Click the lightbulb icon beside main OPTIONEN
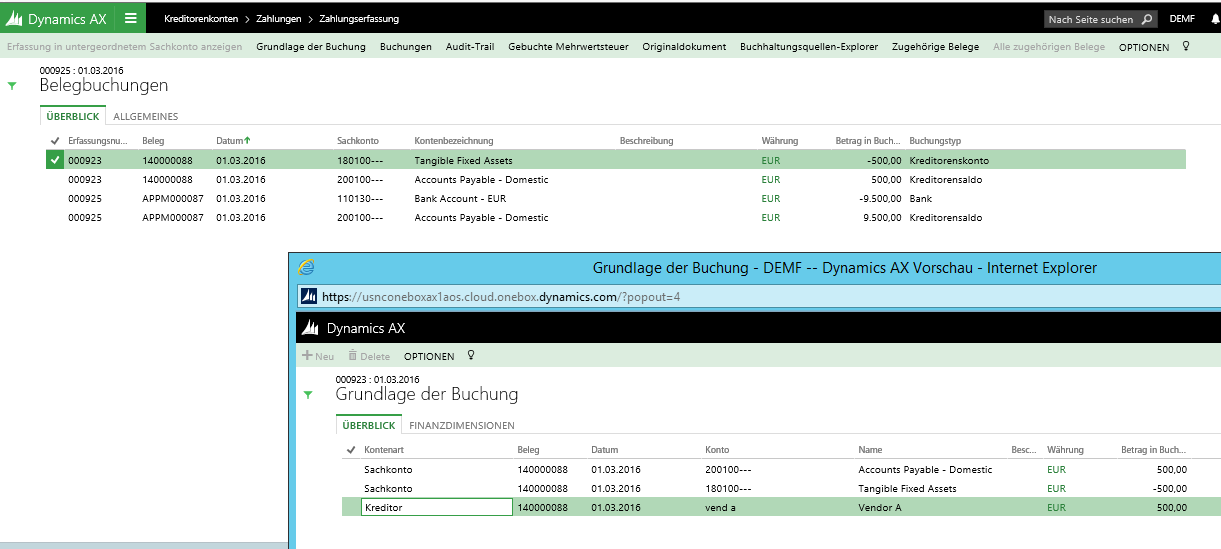The height and width of the screenshot is (549, 1221). tap(1186, 46)
